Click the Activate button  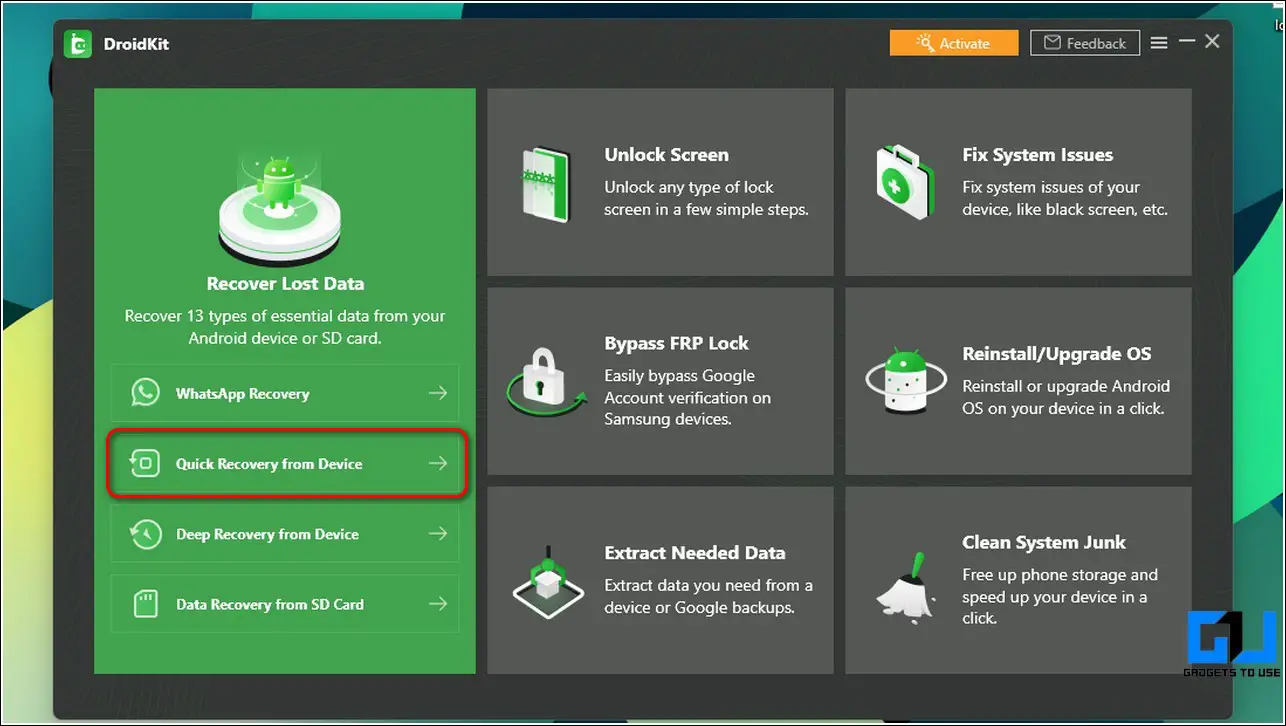tap(954, 43)
